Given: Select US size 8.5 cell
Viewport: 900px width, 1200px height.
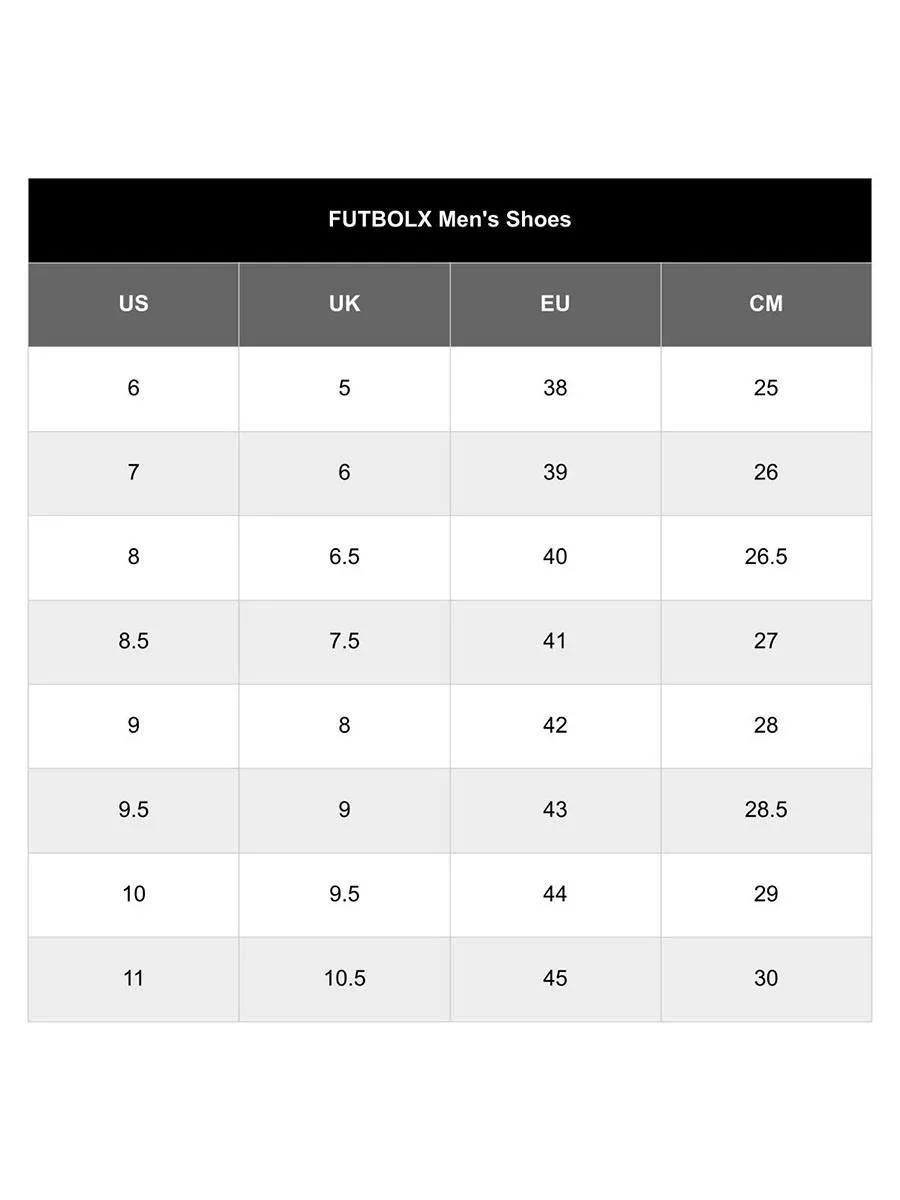Looking at the screenshot, I should (x=133, y=641).
